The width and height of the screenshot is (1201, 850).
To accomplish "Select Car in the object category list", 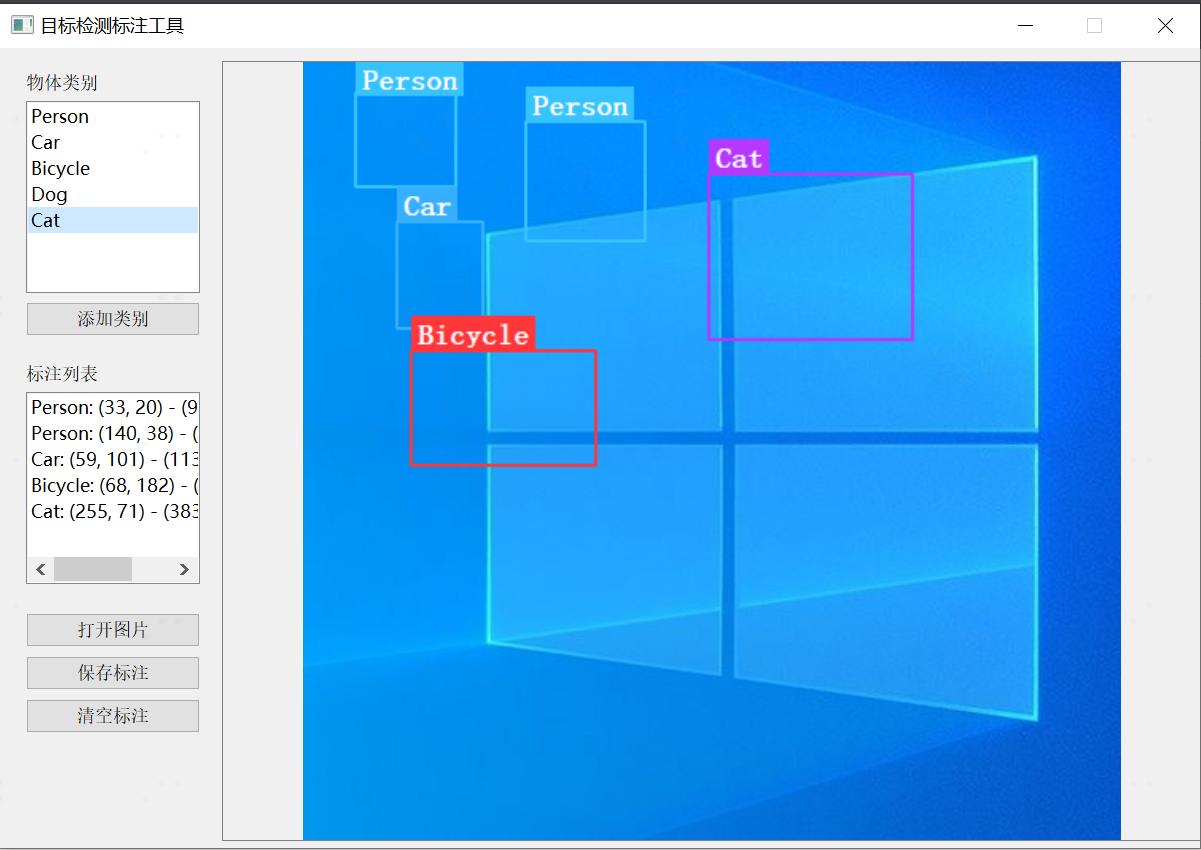I will [x=112, y=142].
